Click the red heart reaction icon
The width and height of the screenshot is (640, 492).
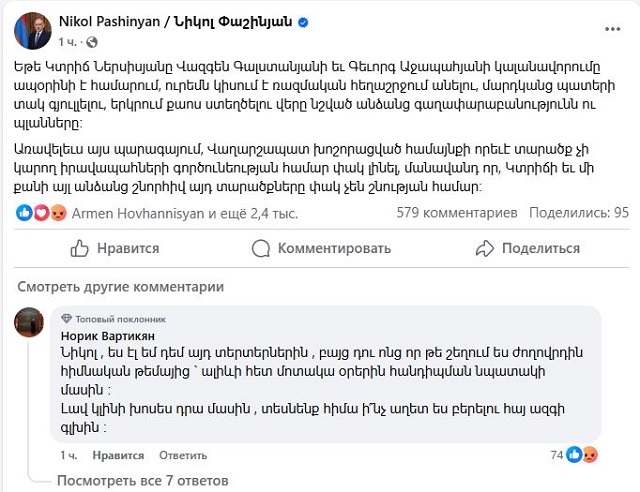[x=41, y=213]
